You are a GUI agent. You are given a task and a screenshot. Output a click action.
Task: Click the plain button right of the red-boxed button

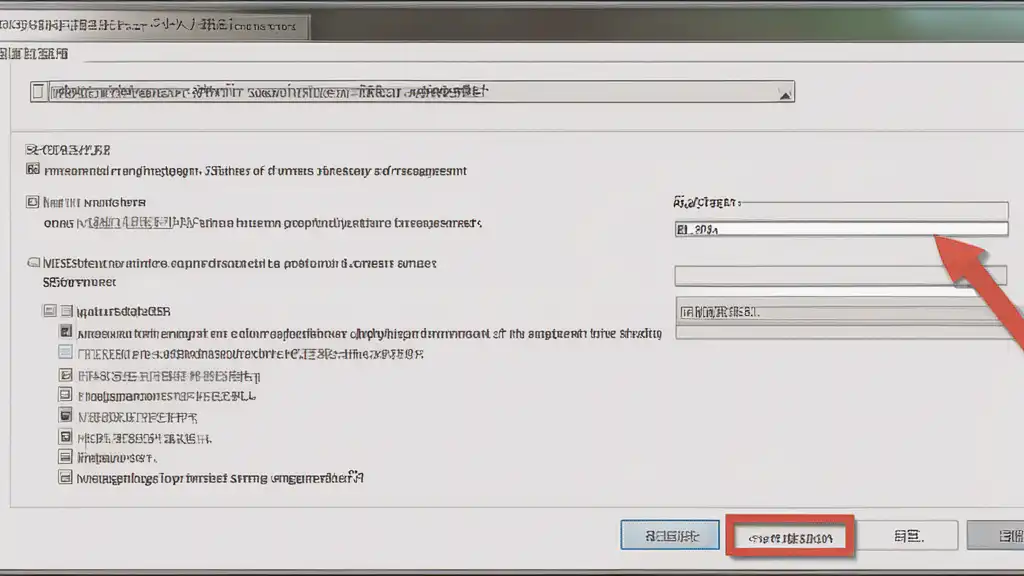(x=908, y=536)
